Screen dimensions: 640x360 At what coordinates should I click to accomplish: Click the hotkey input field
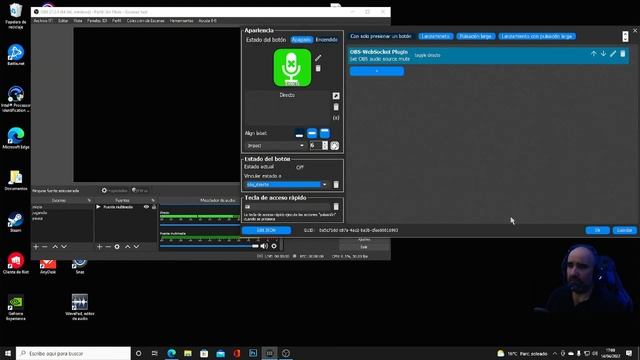point(287,207)
